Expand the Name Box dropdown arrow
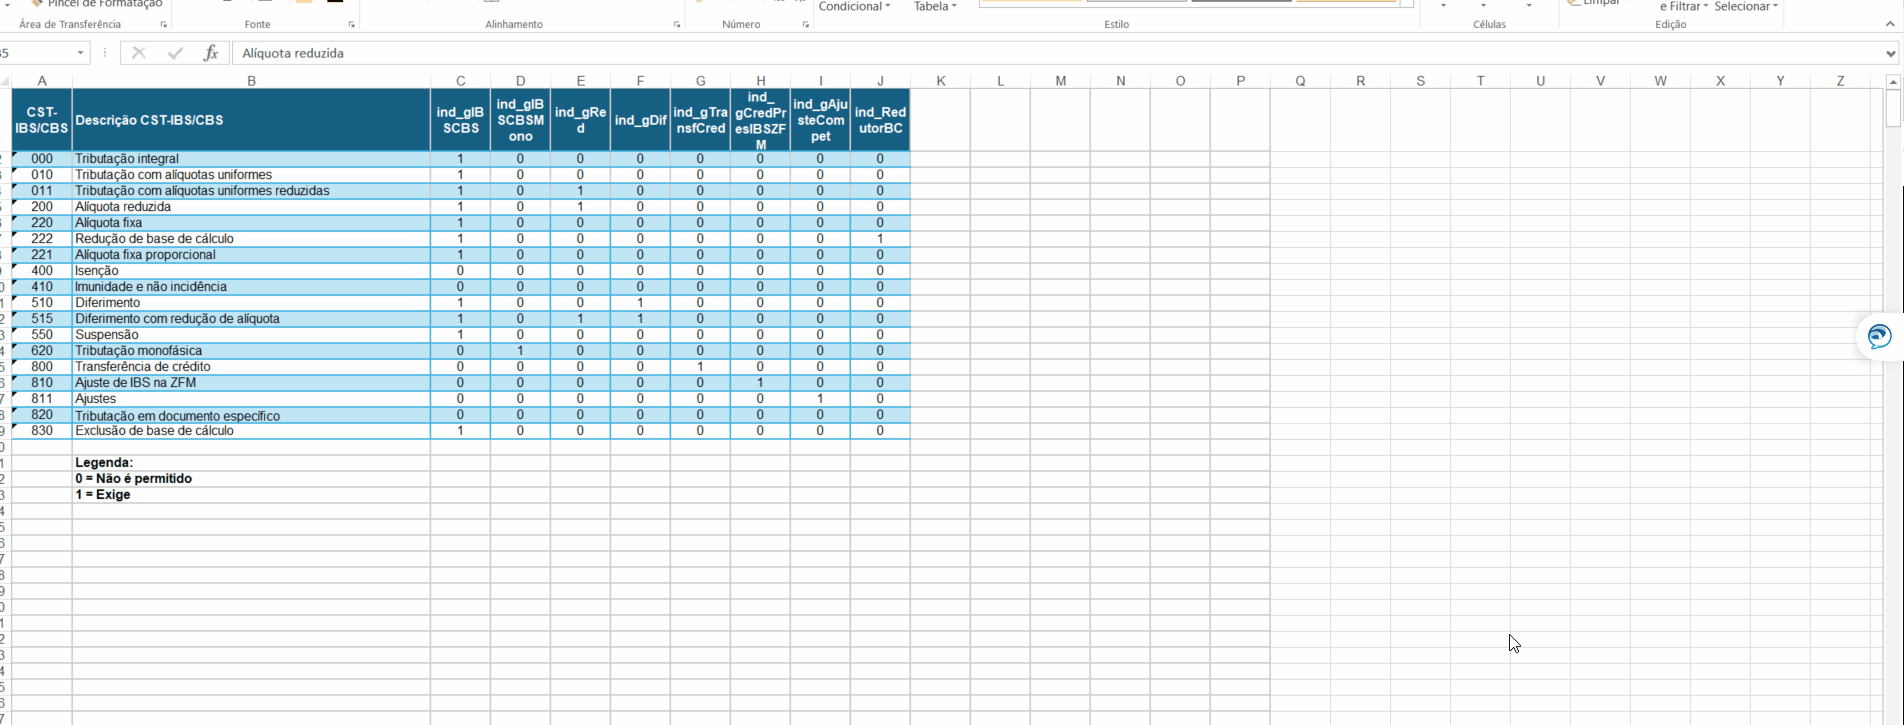Image resolution: width=1904 pixels, height=725 pixels. (x=81, y=53)
